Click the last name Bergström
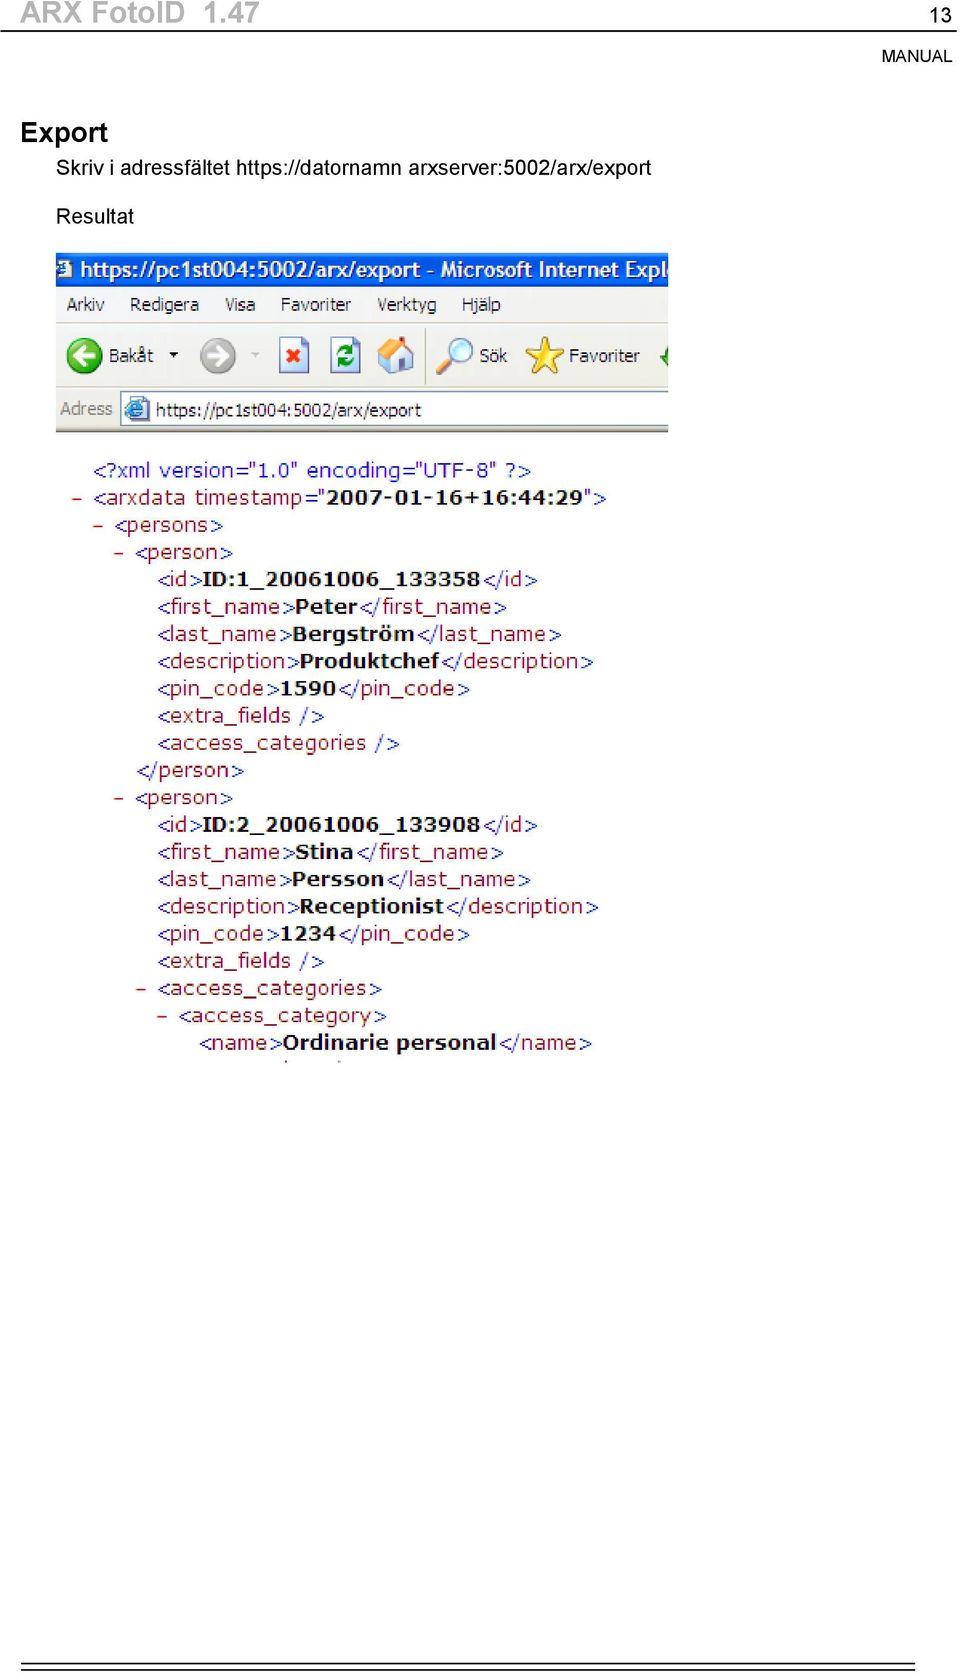 (x=353, y=634)
